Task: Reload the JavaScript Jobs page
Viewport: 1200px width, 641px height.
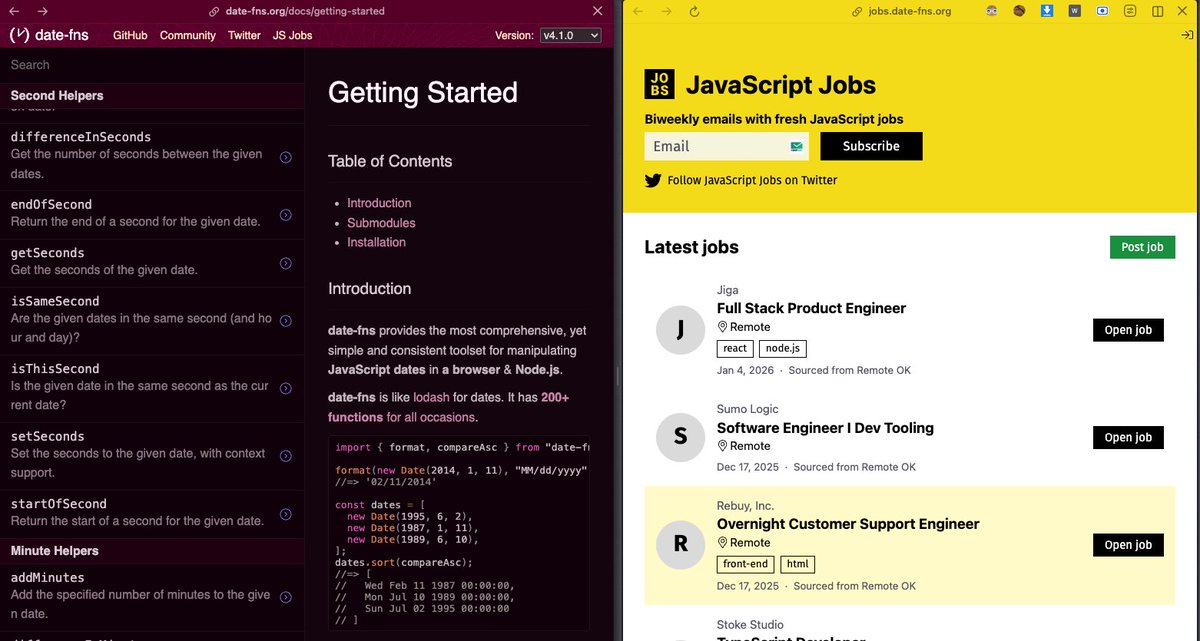Action: tap(695, 11)
